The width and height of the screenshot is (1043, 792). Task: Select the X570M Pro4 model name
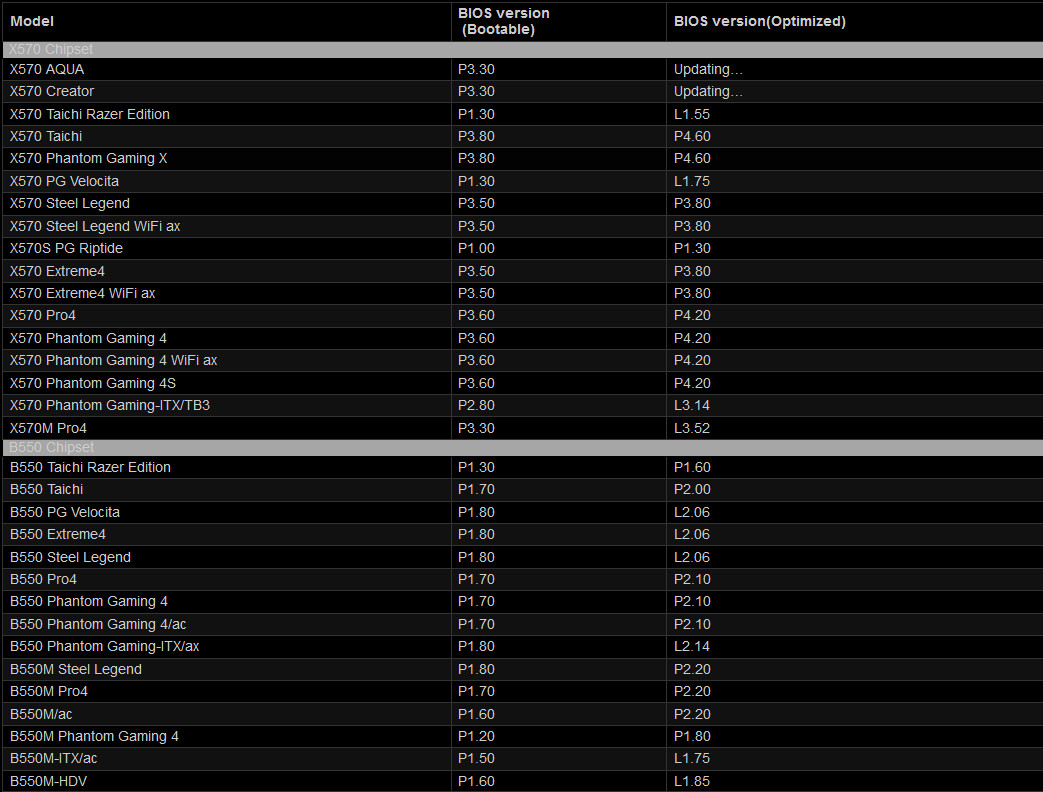click(49, 428)
